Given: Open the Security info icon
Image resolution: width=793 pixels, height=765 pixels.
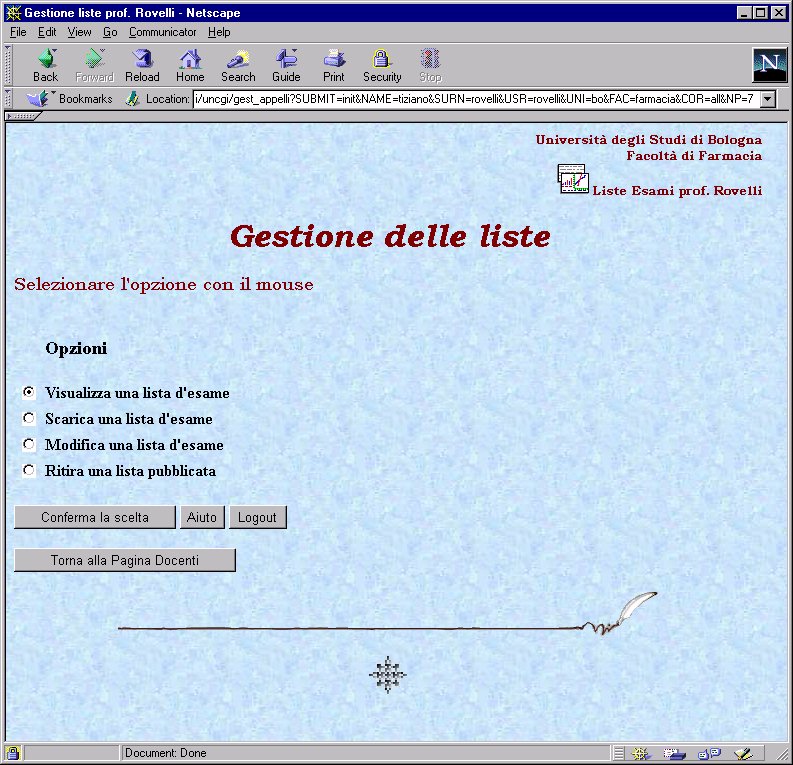Looking at the screenshot, I should click(382, 65).
